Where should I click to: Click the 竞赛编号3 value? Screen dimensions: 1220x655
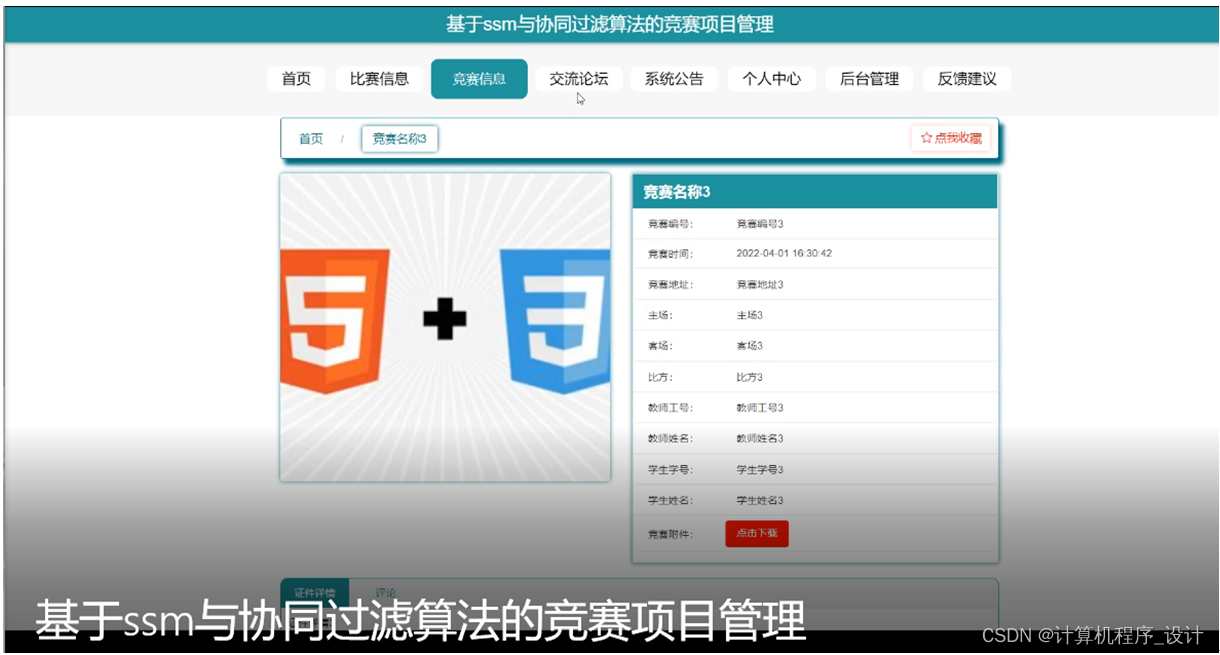760,224
